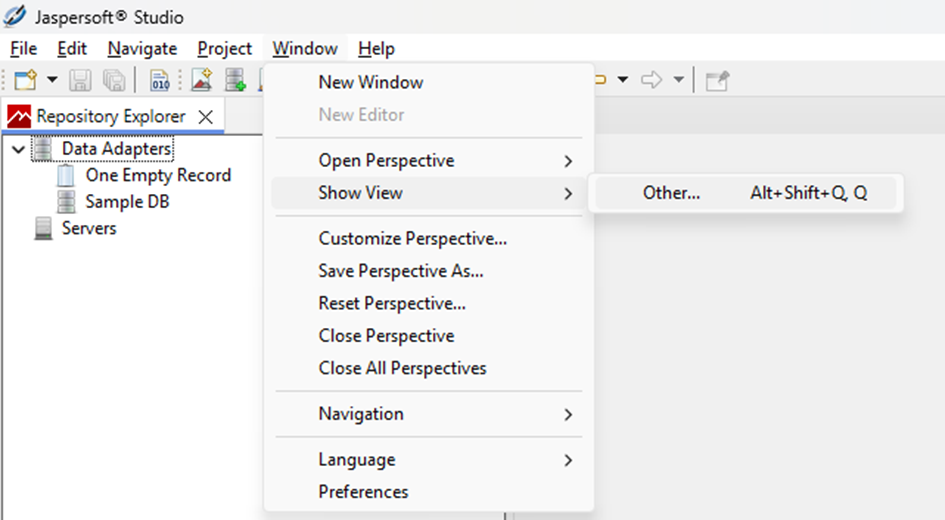Click the New wizard toolbar icon
945x520 pixels.
(25, 80)
